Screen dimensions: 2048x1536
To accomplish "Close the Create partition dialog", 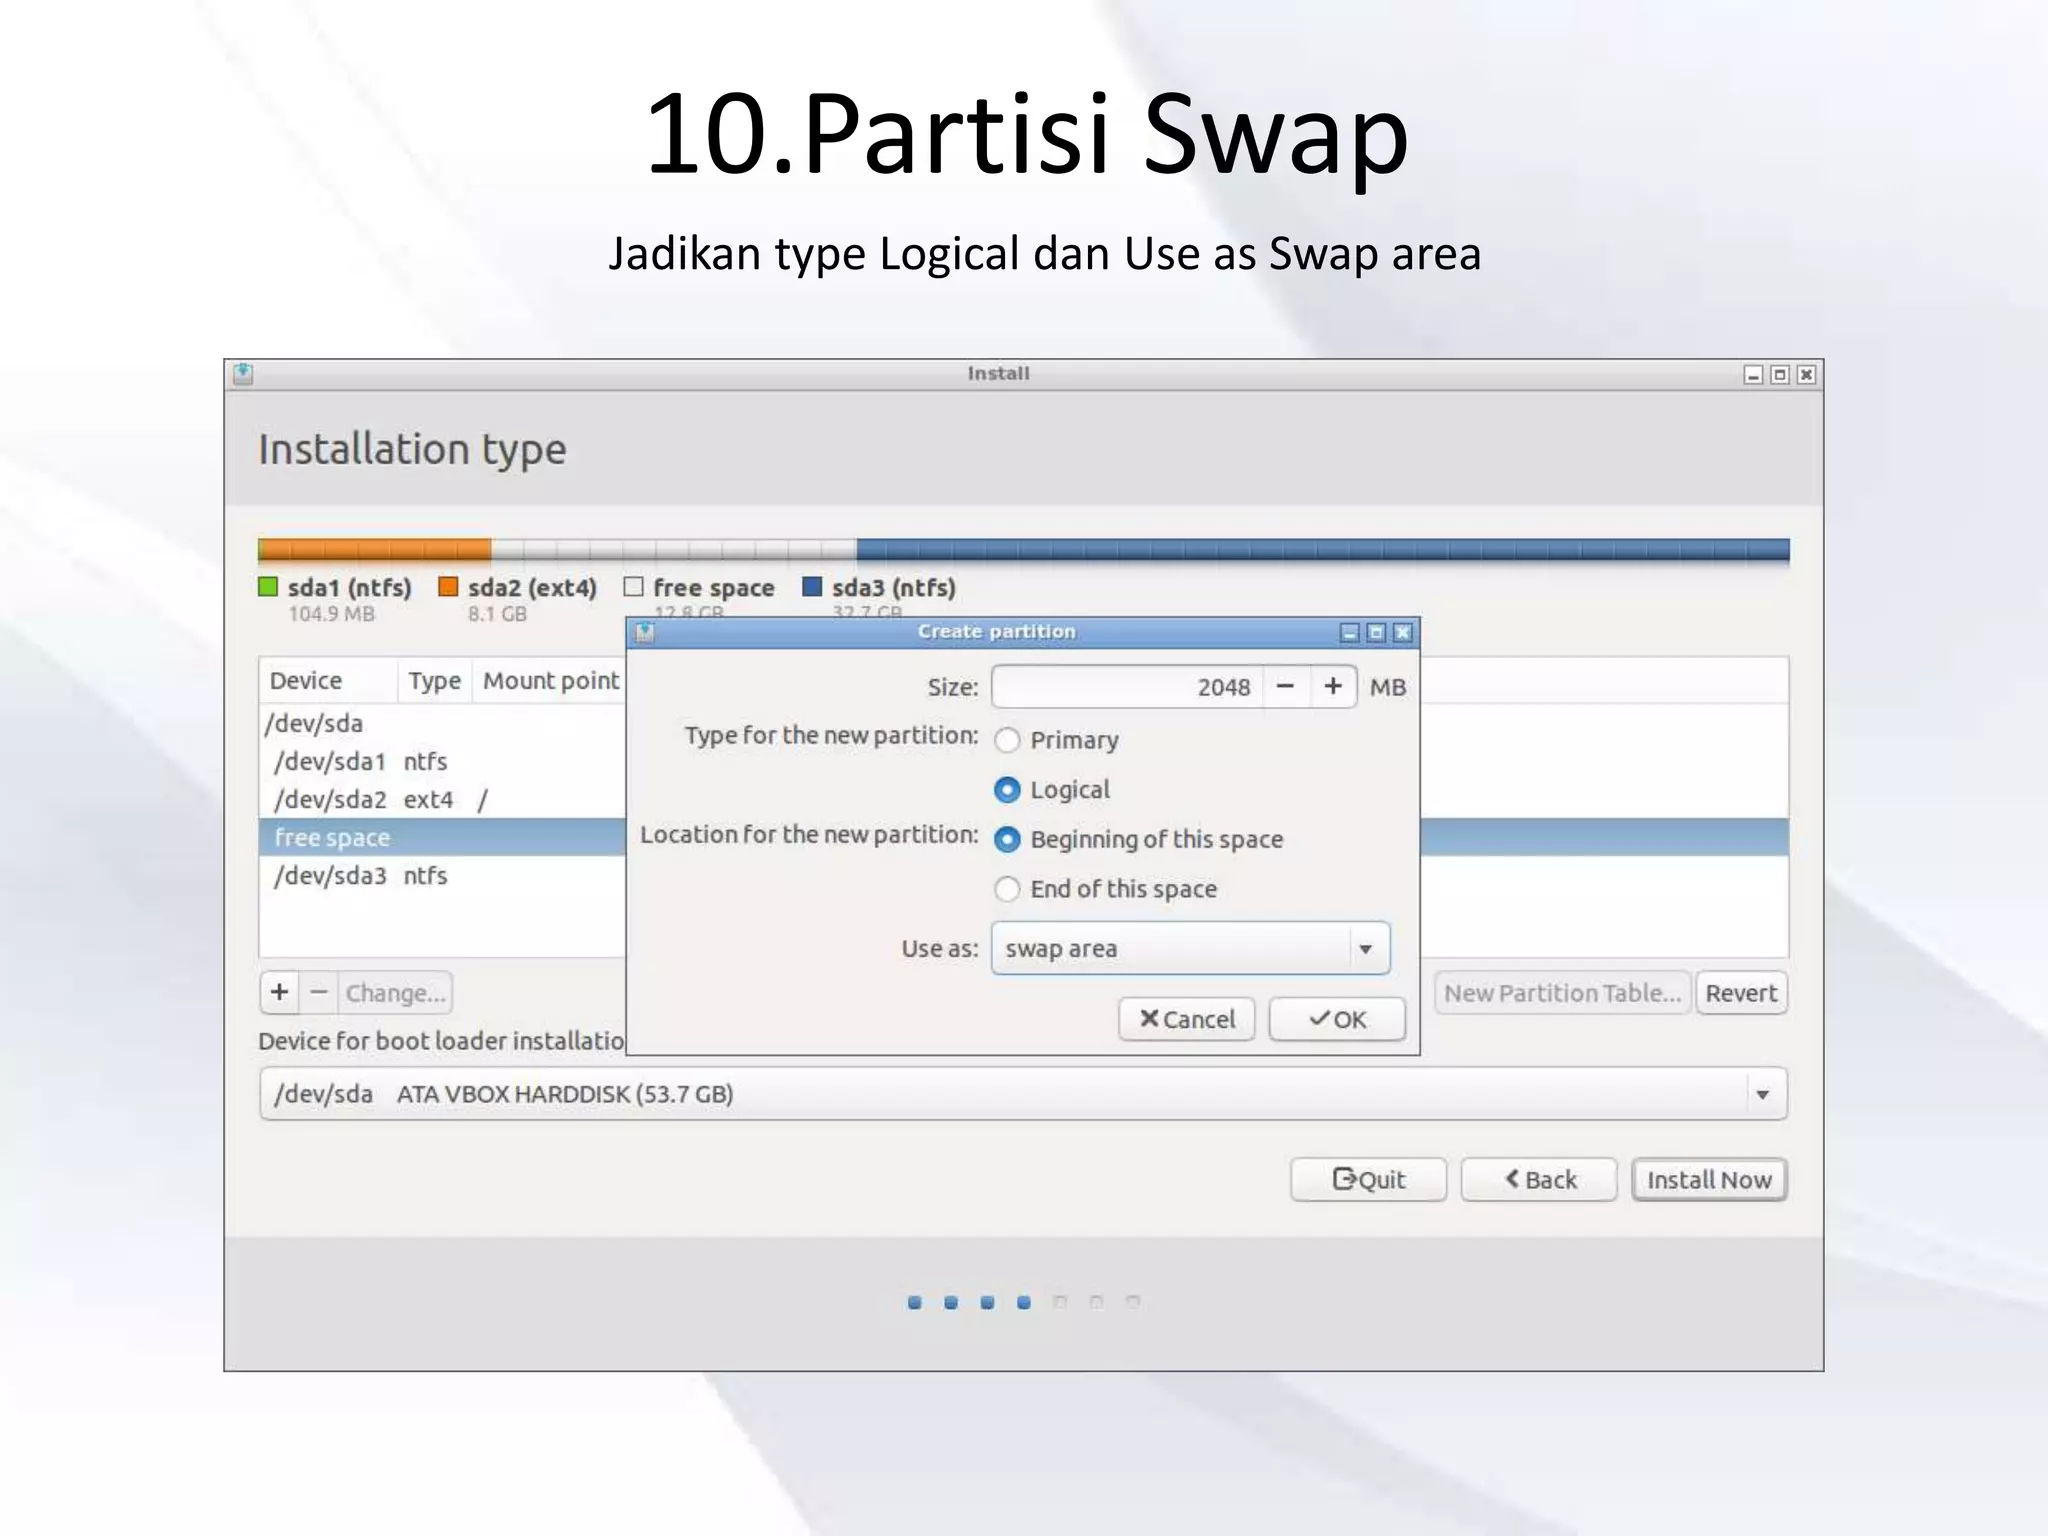I will click(1403, 632).
